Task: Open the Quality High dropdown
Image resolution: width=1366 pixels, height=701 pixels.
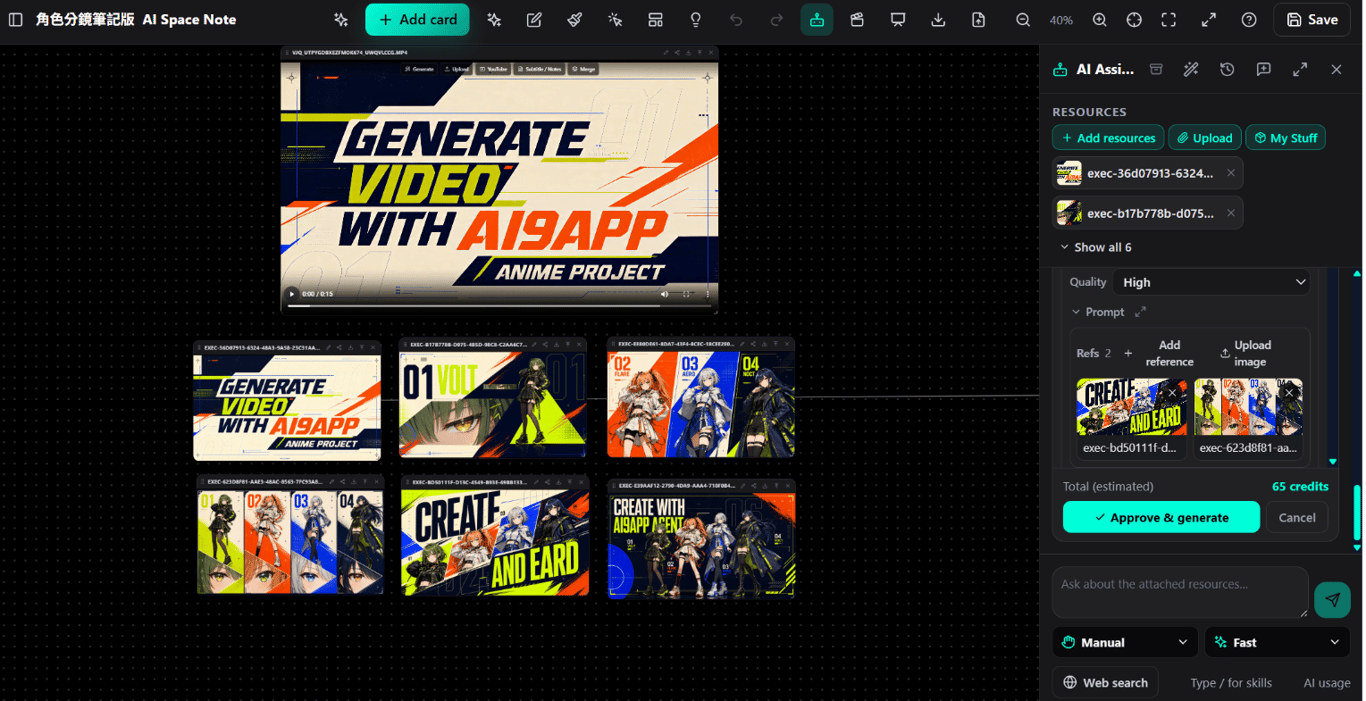Action: point(1211,282)
